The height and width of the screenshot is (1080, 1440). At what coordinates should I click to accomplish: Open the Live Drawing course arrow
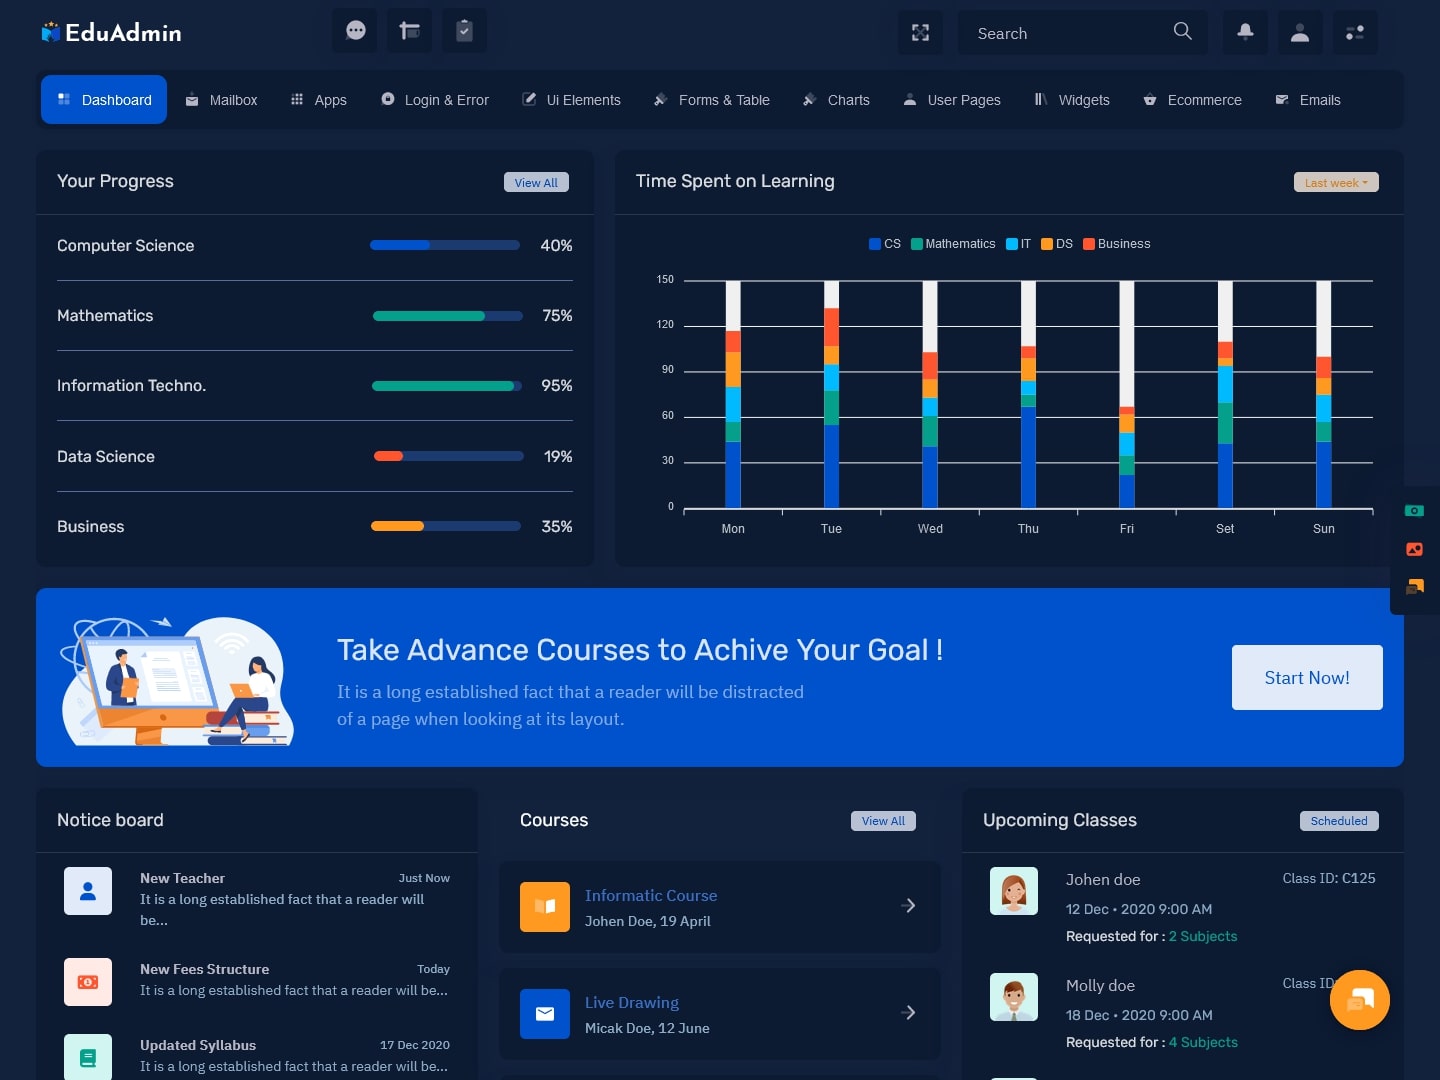(908, 1012)
